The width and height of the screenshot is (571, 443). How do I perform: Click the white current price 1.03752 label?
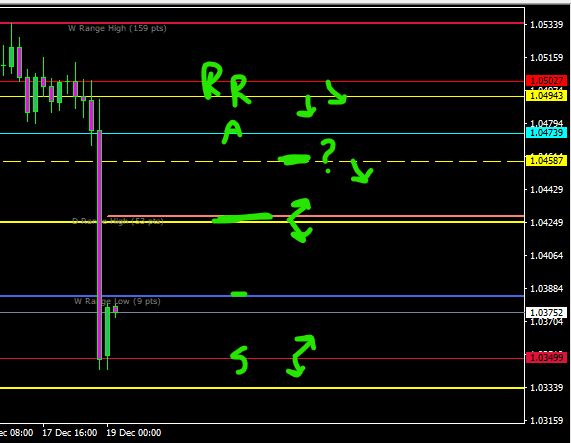tap(546, 313)
